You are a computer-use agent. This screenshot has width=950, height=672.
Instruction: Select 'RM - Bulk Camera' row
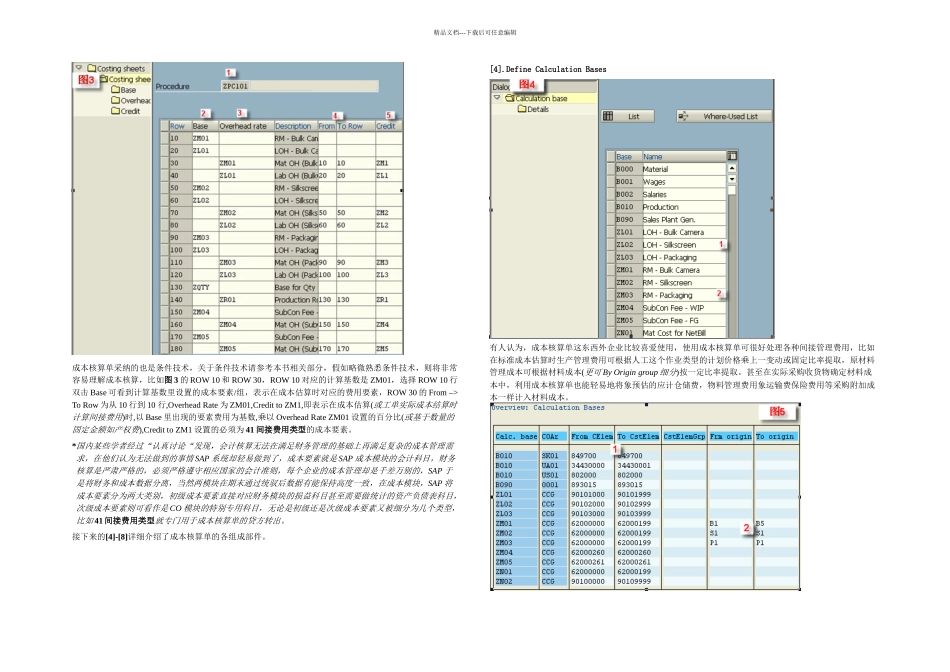coord(670,270)
